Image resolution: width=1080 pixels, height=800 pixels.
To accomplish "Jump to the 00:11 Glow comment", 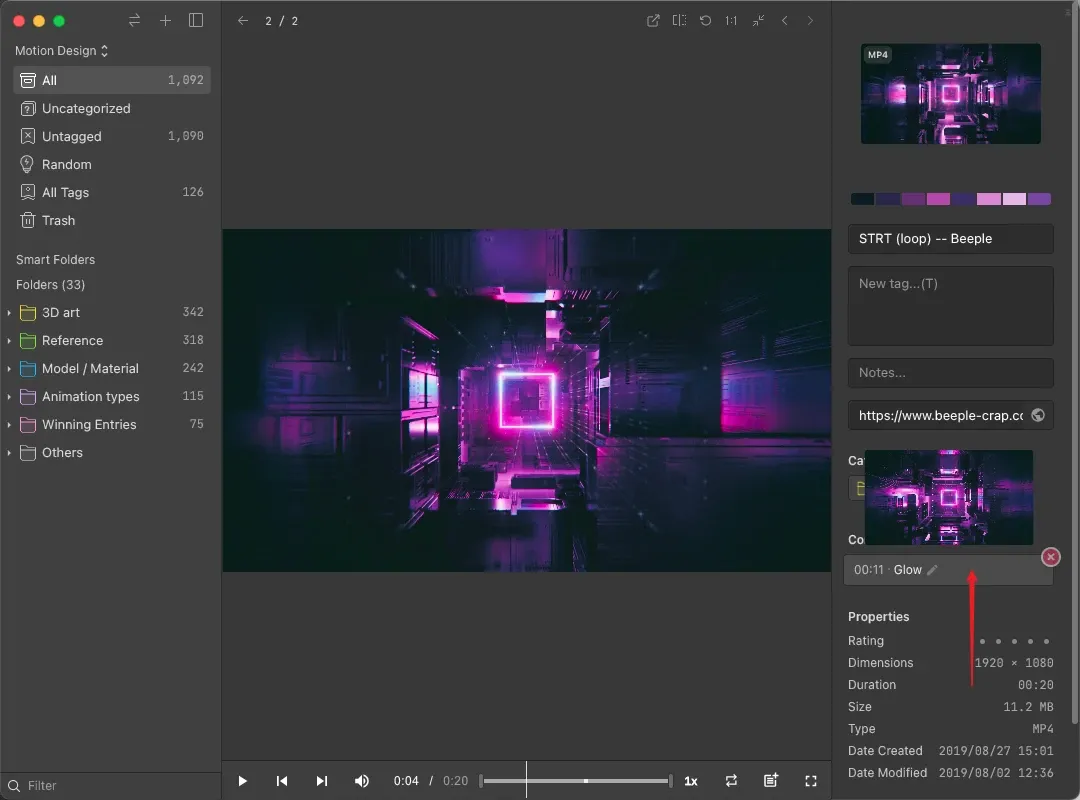I will (x=948, y=570).
